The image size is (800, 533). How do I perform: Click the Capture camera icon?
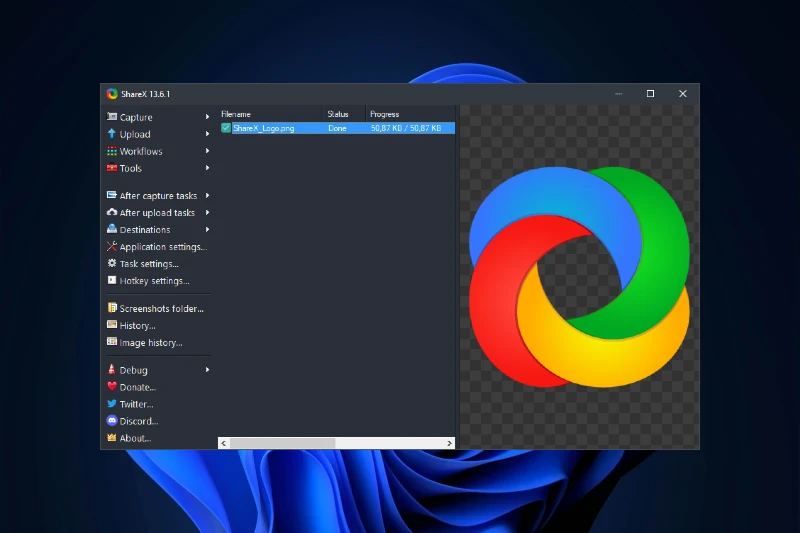(x=112, y=117)
